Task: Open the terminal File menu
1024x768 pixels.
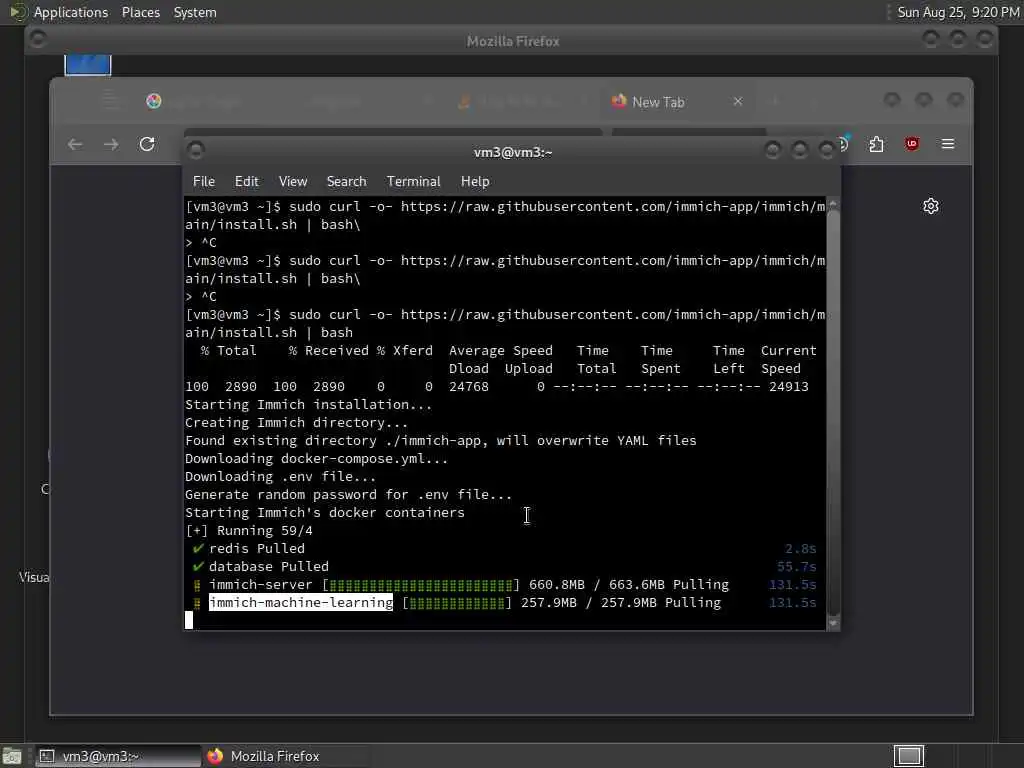Action: pos(204,182)
